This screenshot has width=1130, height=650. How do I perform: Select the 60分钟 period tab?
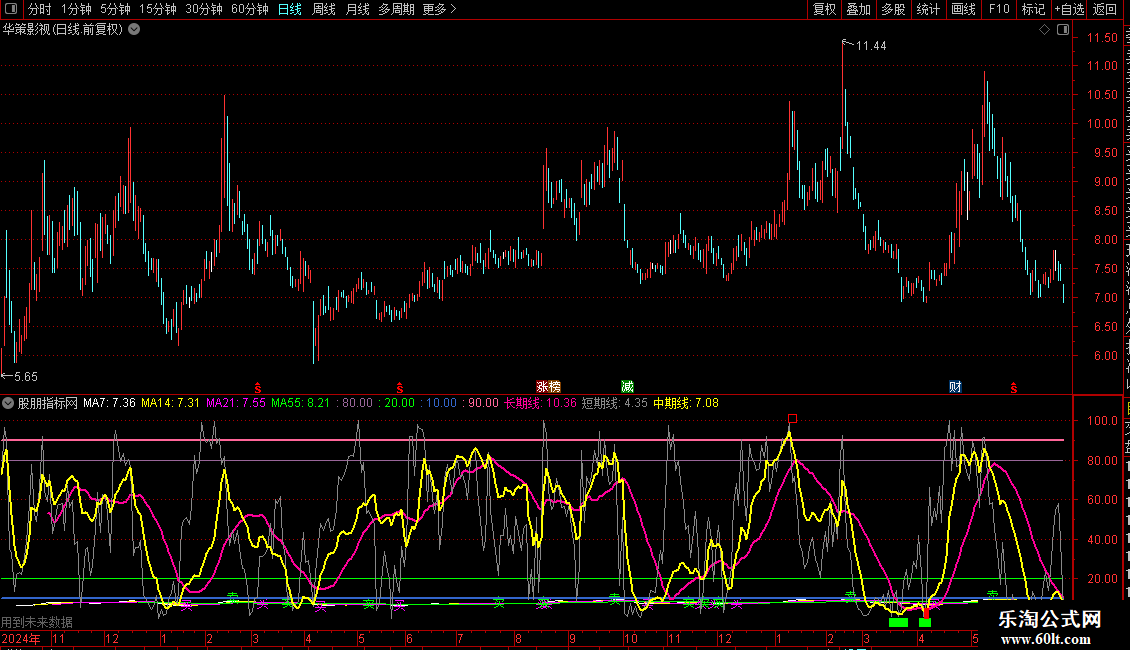249,9
